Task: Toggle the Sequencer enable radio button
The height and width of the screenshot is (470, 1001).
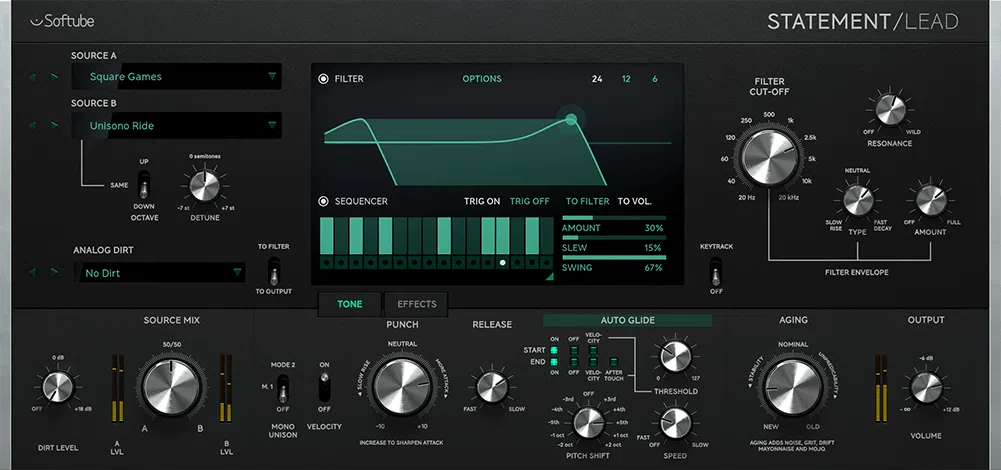Action: pos(323,201)
